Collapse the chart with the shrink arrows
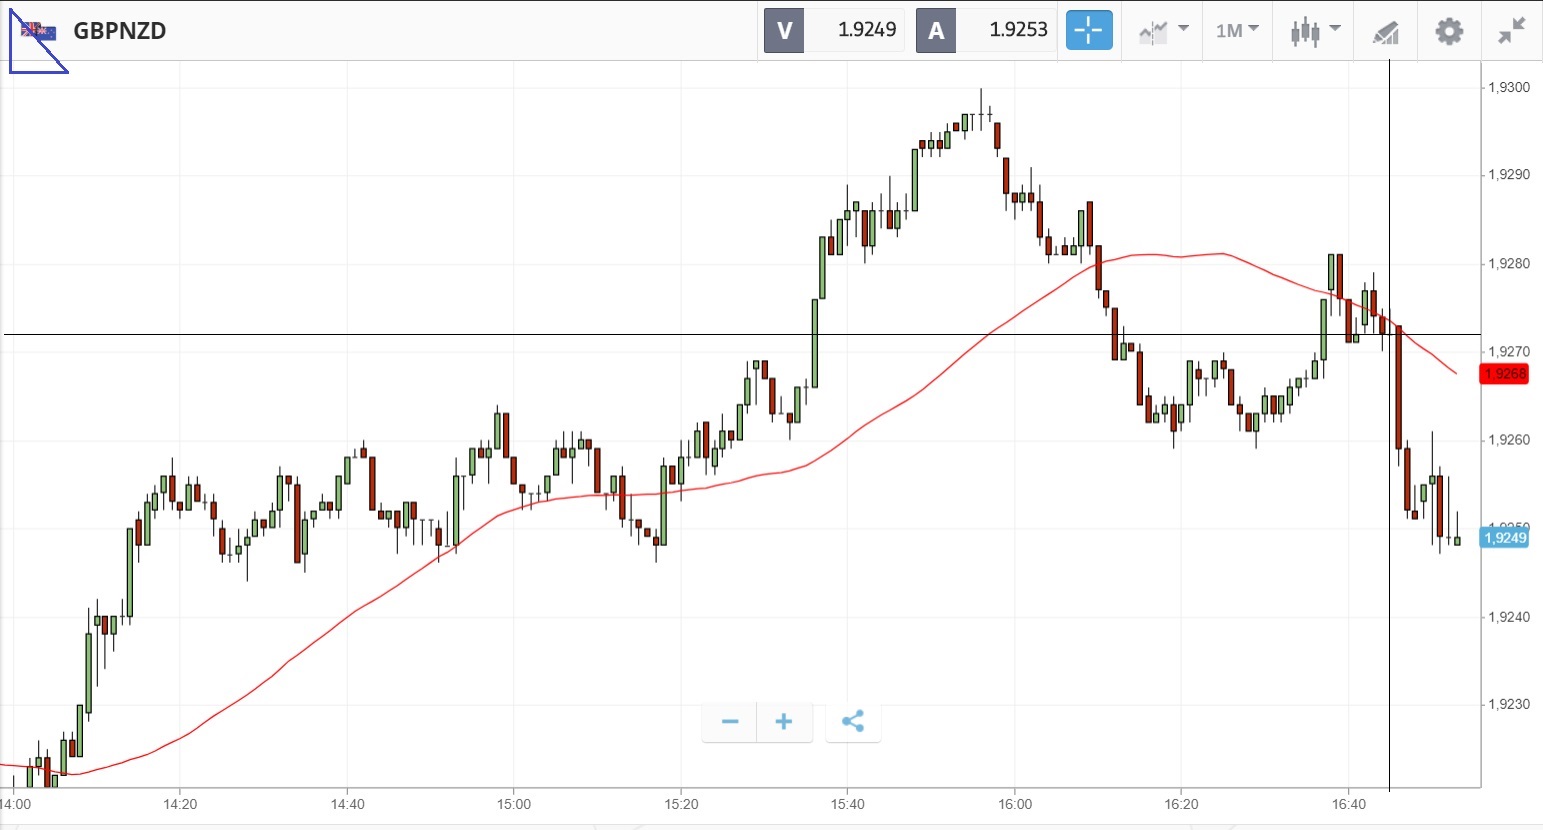Viewport: 1543px width, 830px height. [x=1512, y=31]
